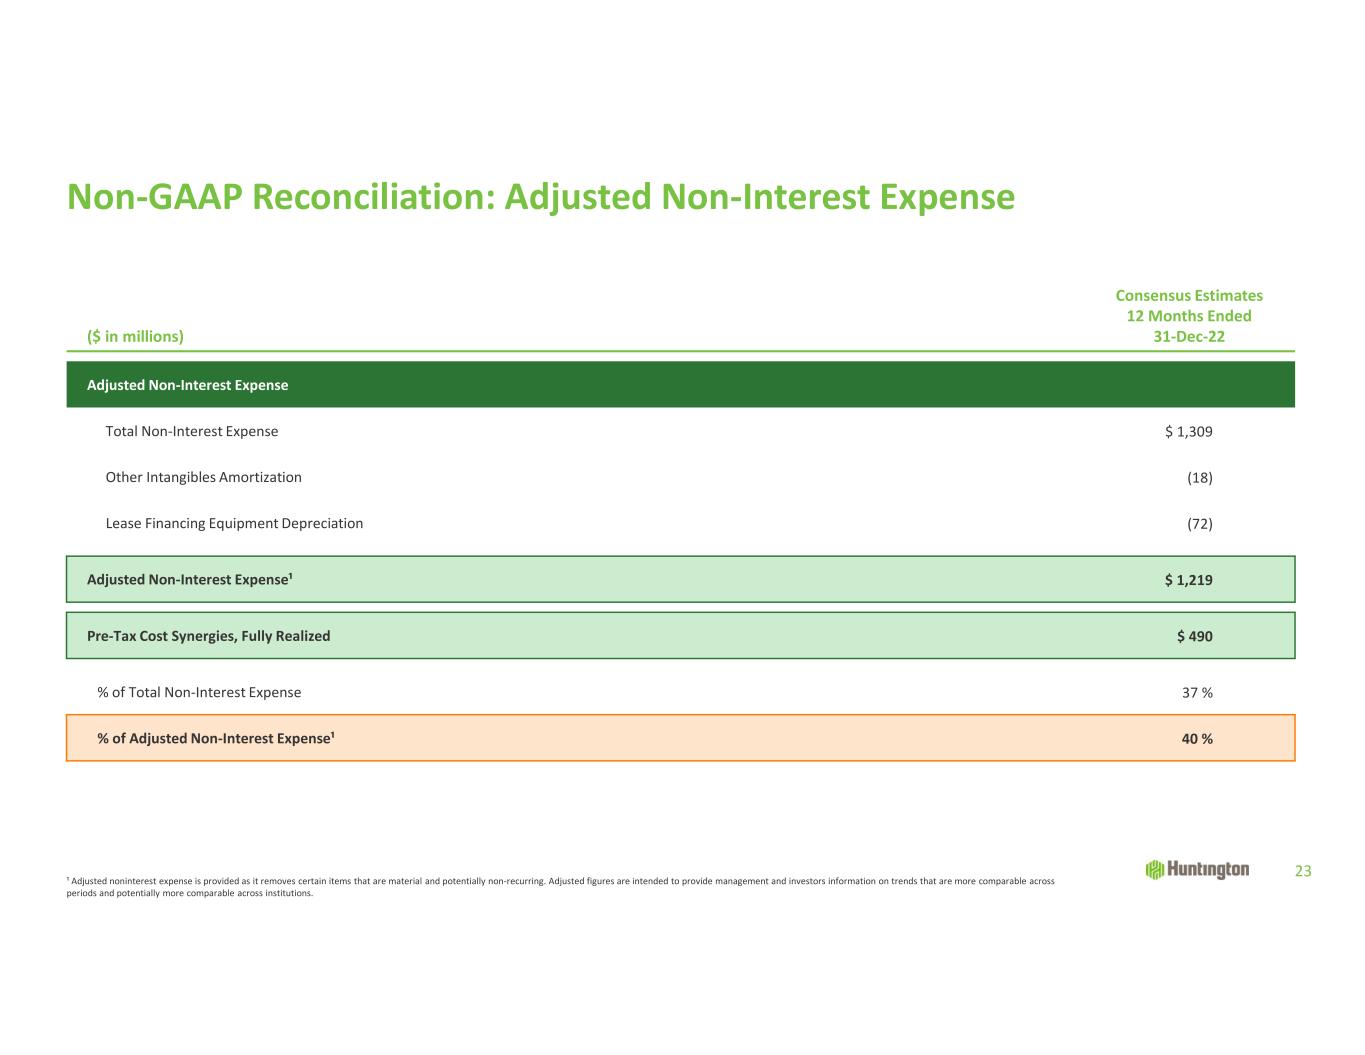Click the dark green section header row
This screenshot has height=1055, width=1365.
680,385
